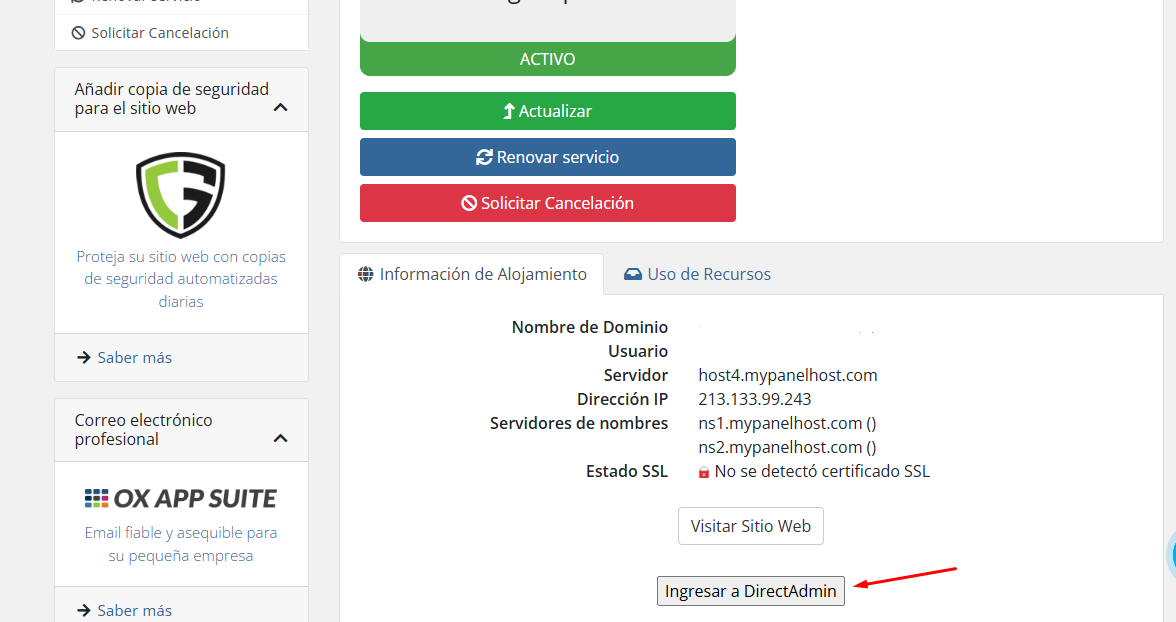The image size is (1176, 622).
Task: Collapse the Correo electrónico profesional panel
Action: (x=281, y=438)
